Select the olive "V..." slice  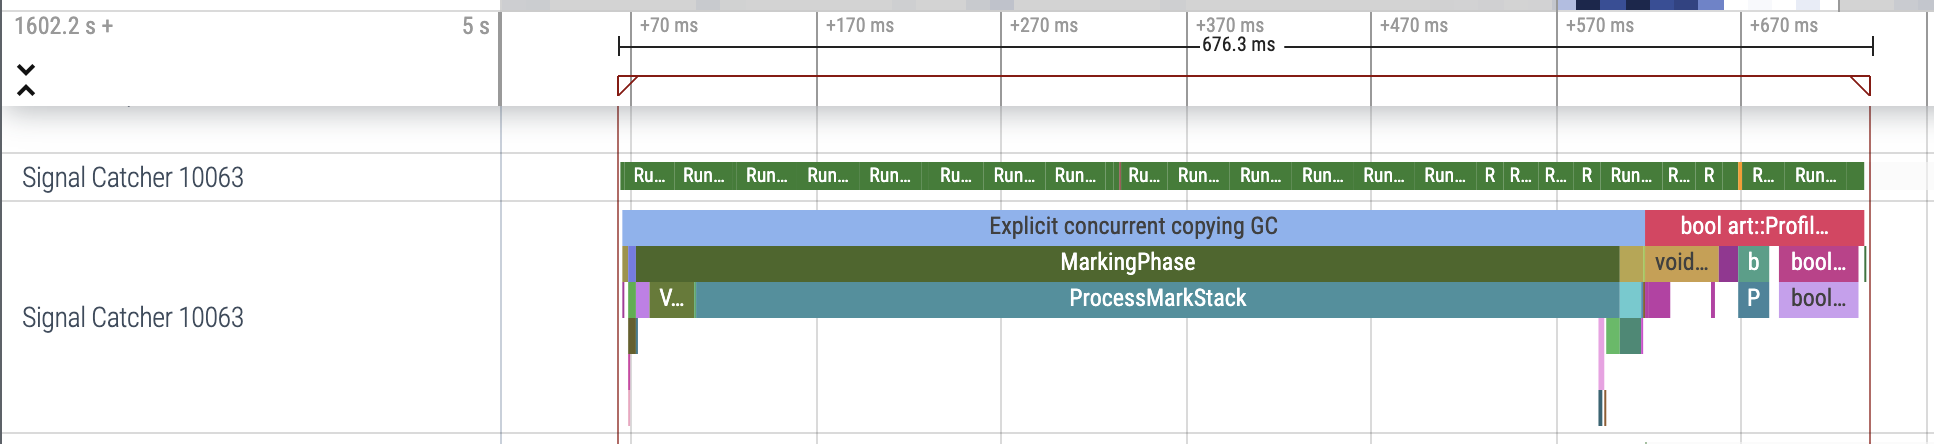(x=671, y=299)
